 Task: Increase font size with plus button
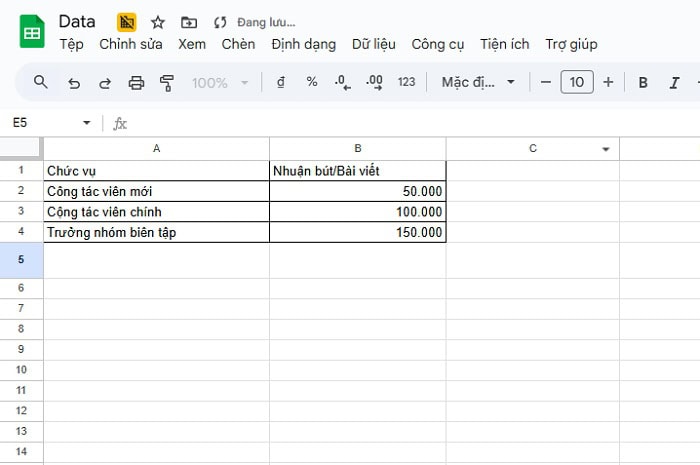[608, 82]
